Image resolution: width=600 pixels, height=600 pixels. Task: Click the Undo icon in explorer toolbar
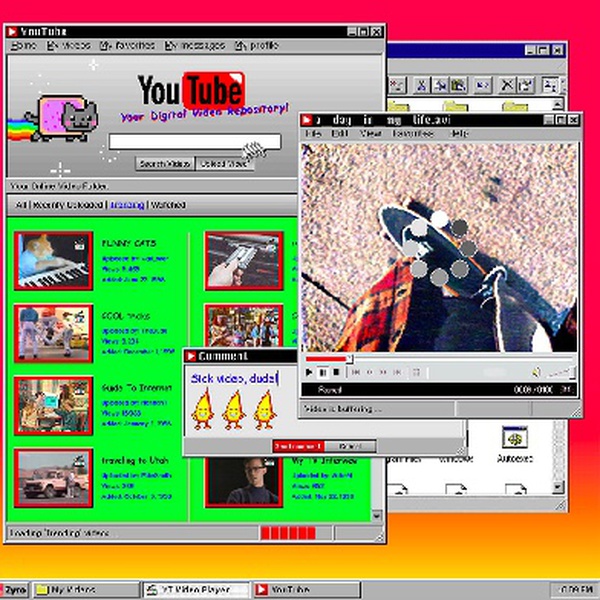pyautogui.click(x=483, y=85)
